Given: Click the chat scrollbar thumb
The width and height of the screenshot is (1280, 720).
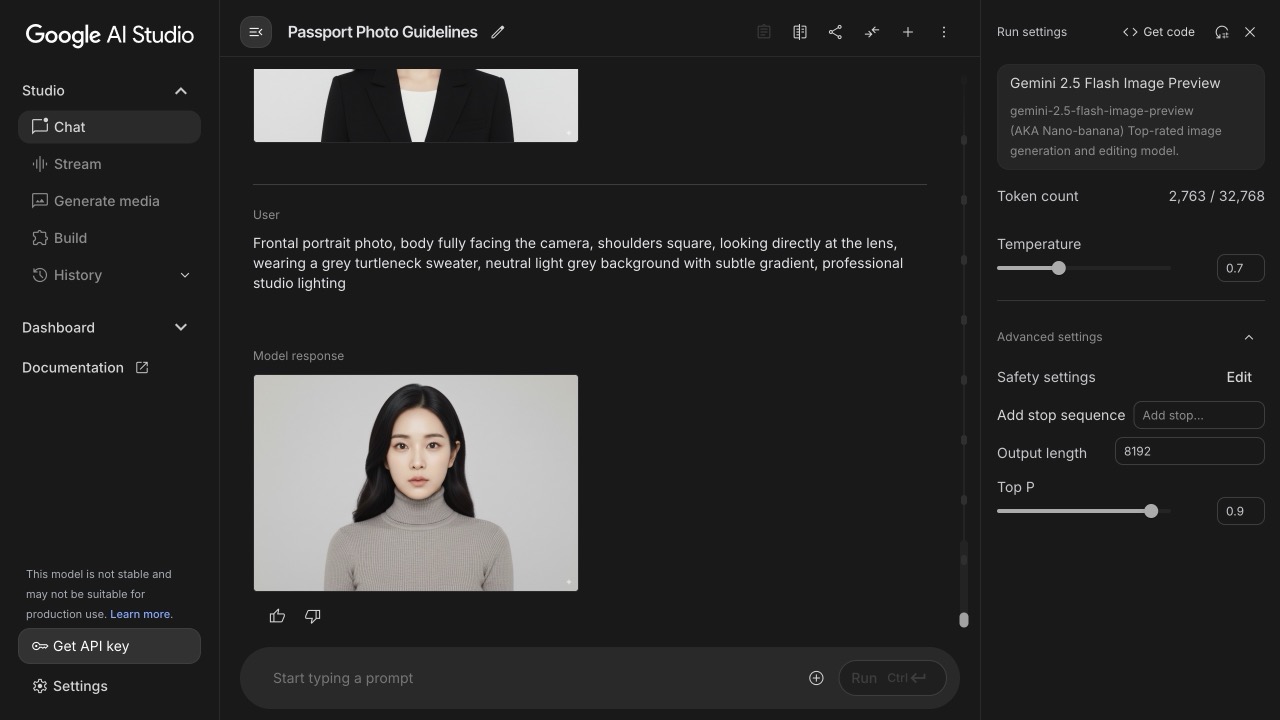Looking at the screenshot, I should point(964,620).
